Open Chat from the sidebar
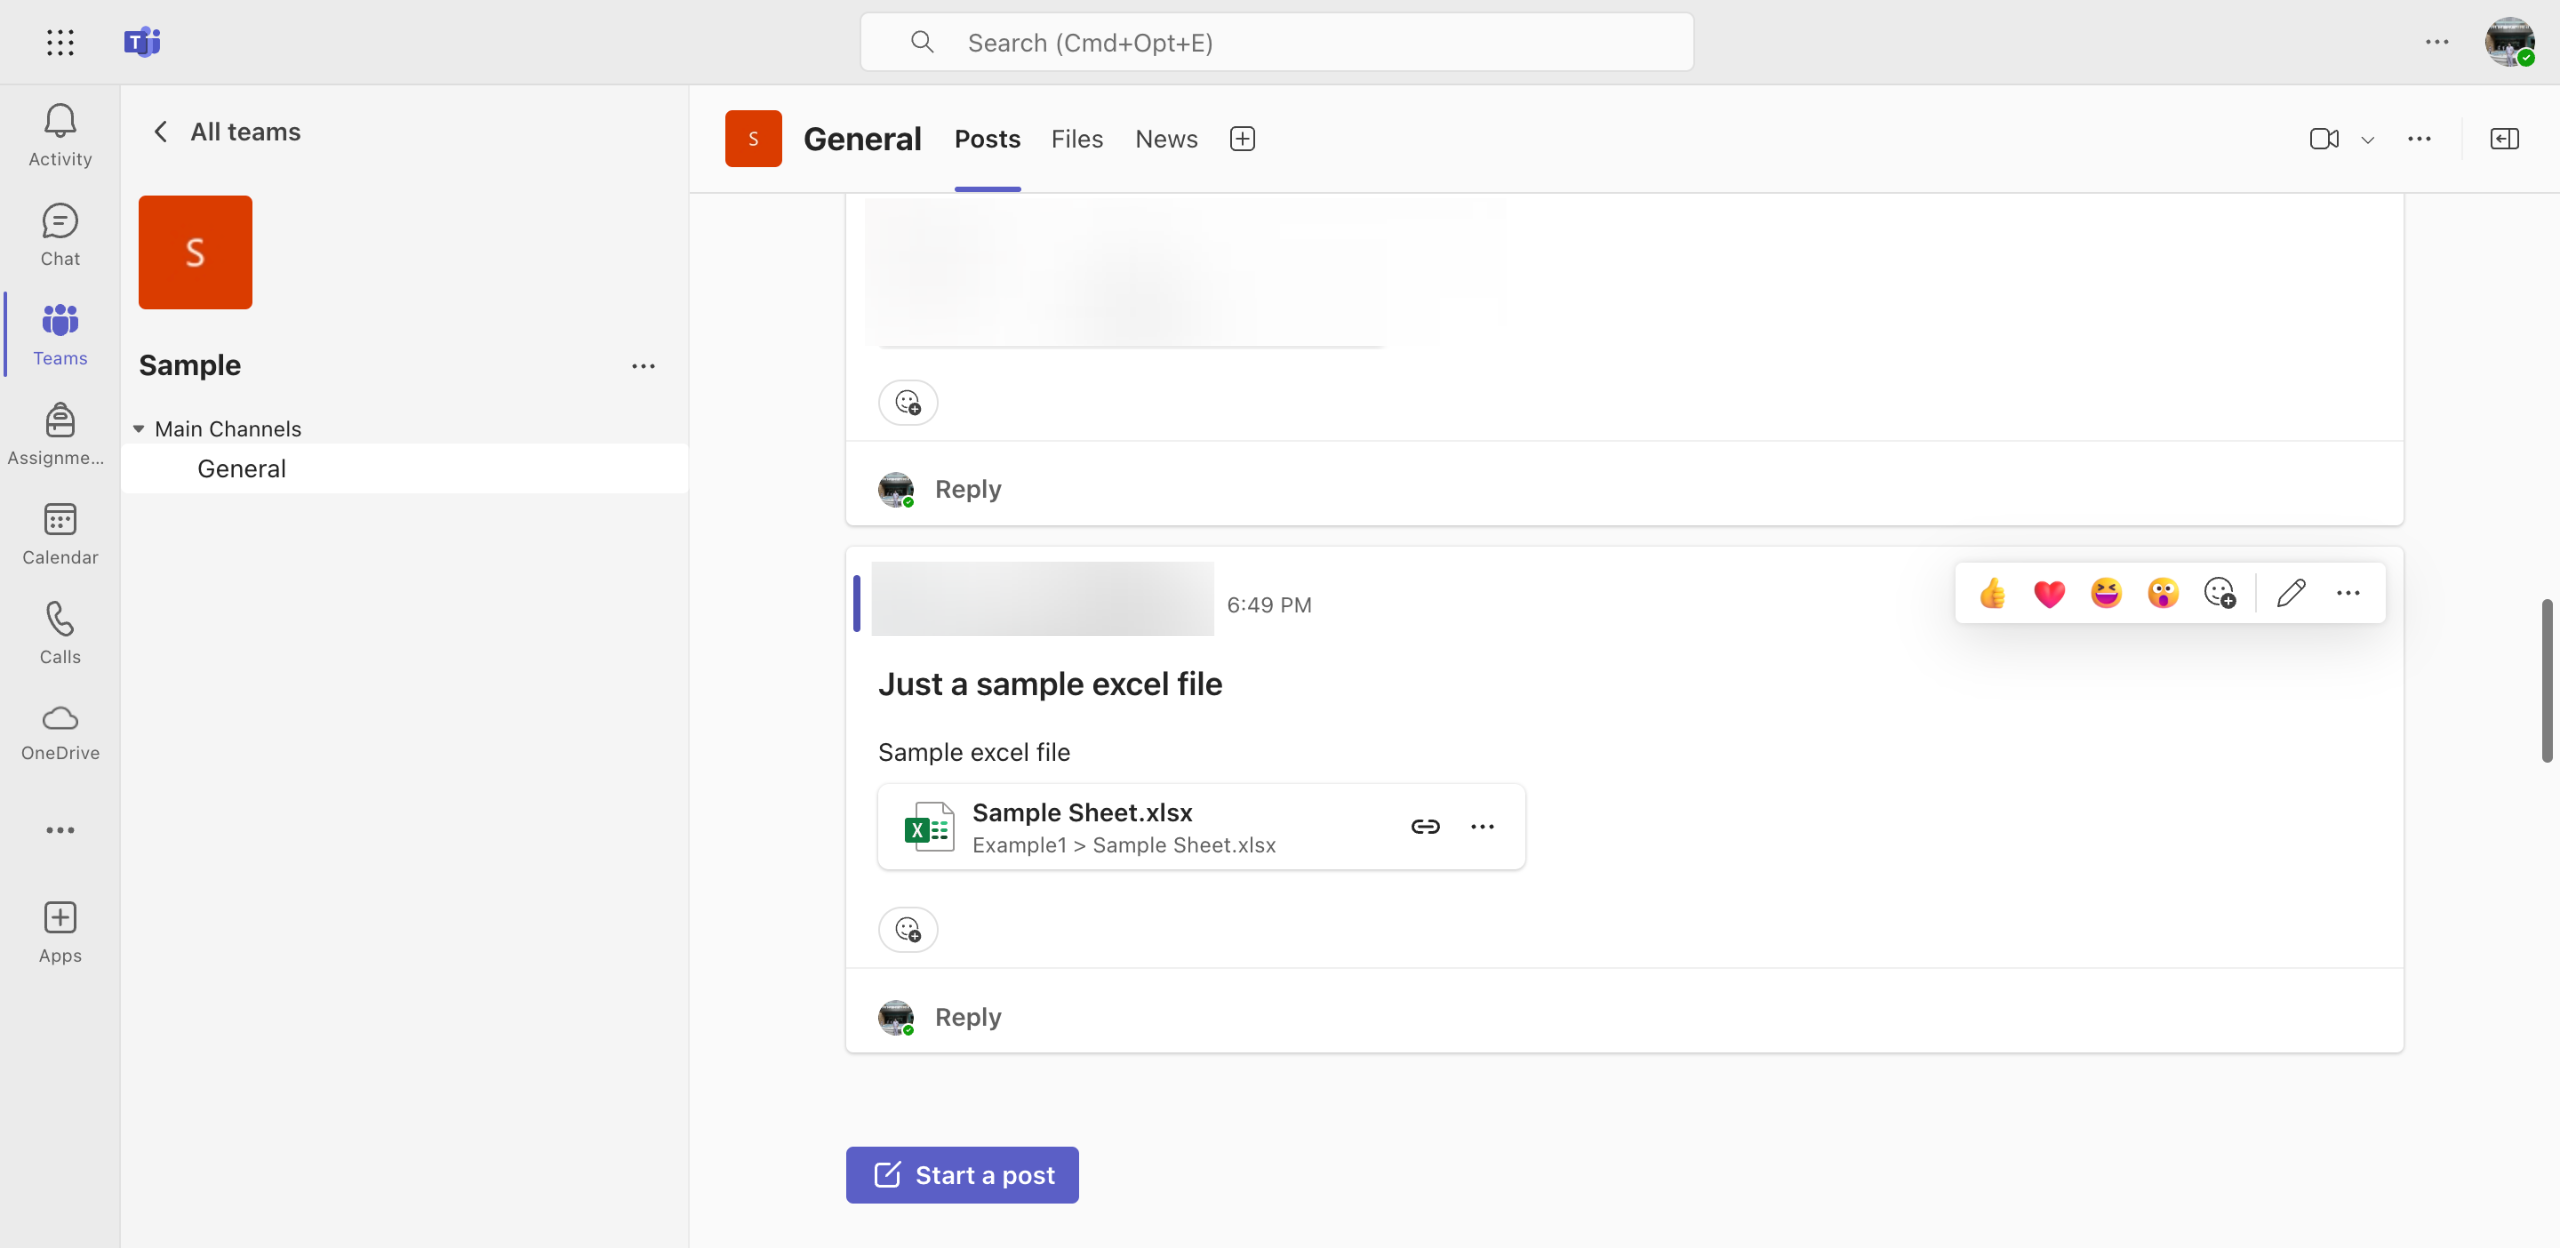The width and height of the screenshot is (2560, 1248). (60, 235)
